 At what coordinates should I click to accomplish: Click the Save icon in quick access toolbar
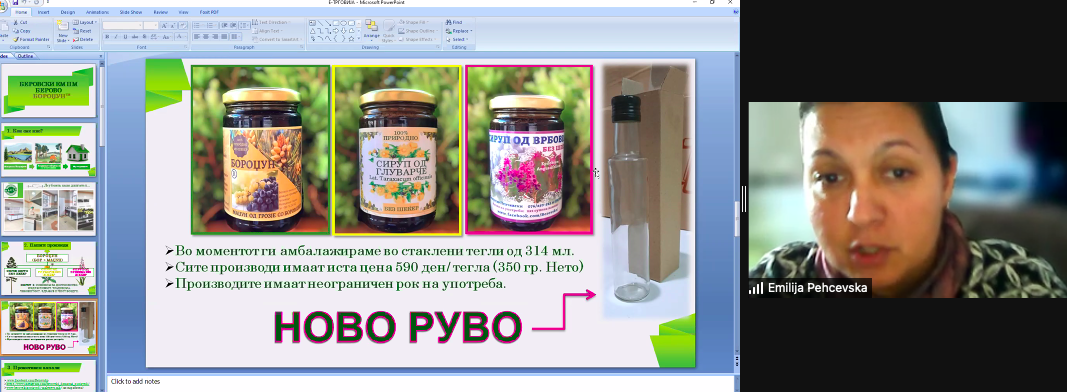(15, 2)
